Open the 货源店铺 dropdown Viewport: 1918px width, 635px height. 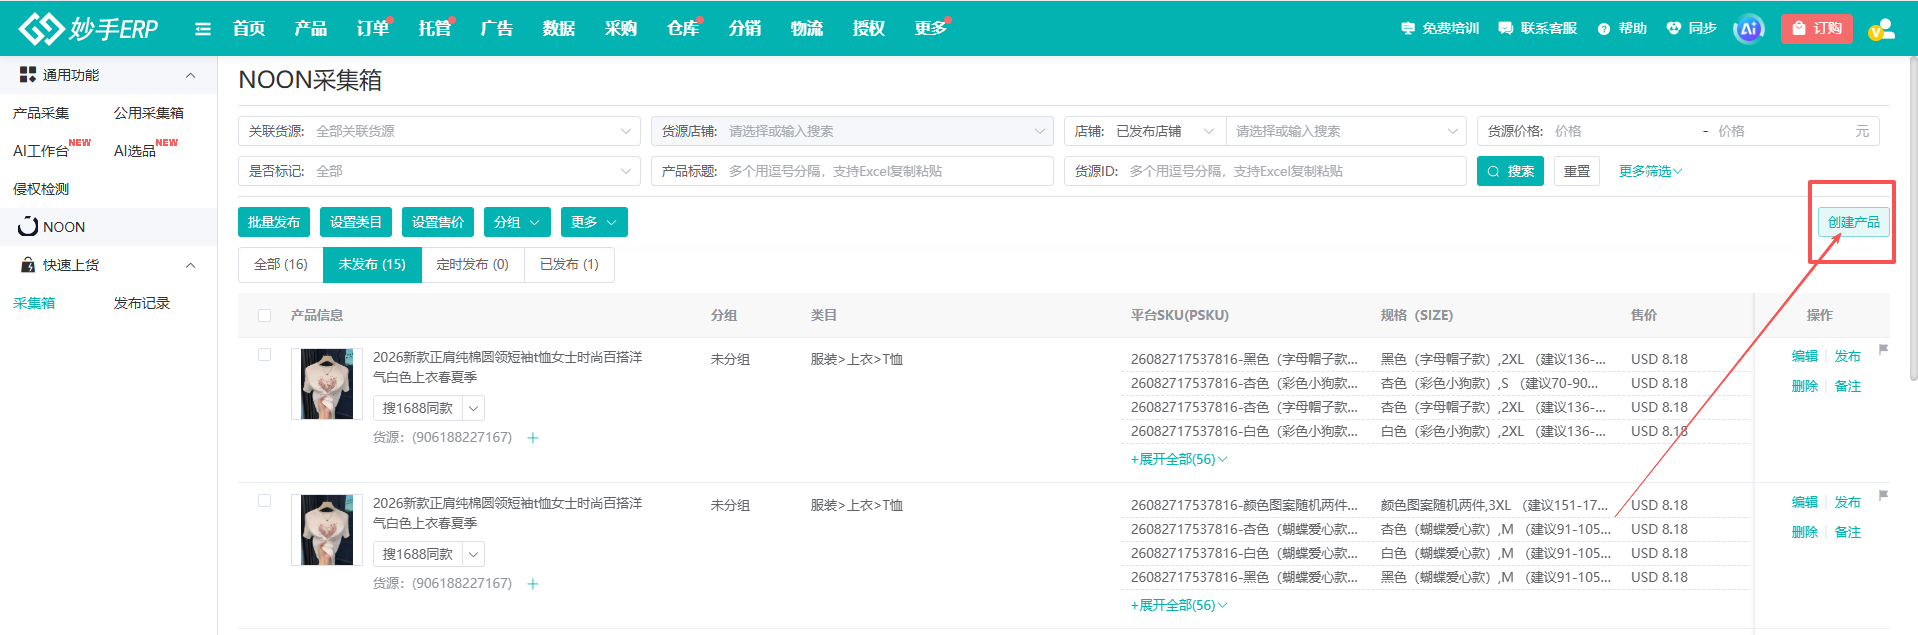click(852, 131)
